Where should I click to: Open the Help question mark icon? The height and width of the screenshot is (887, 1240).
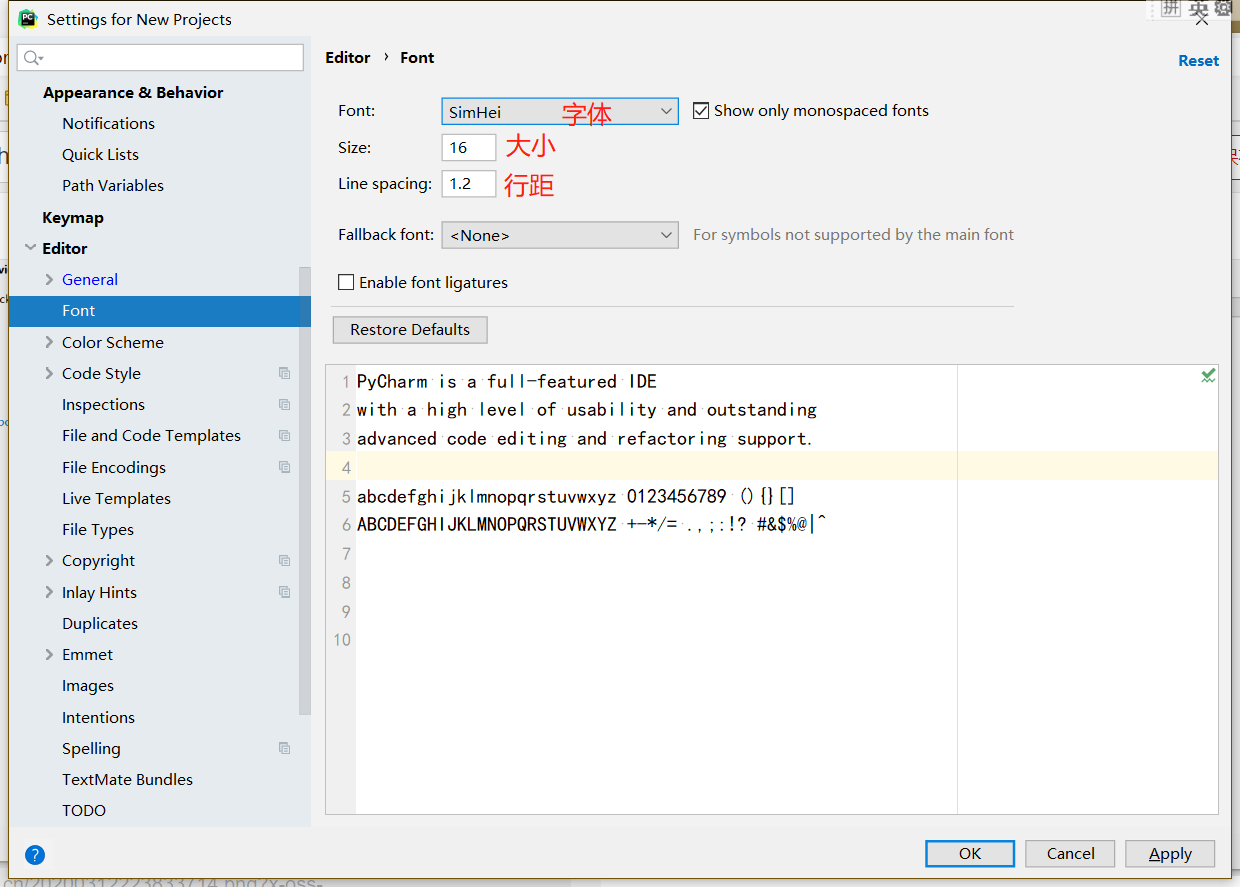[35, 855]
